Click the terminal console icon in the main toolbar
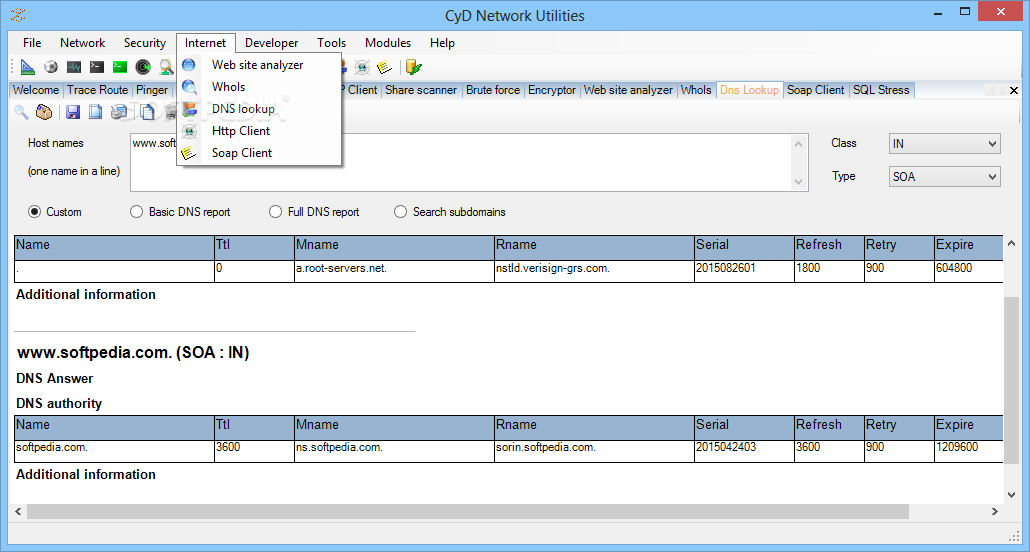The width and height of the screenshot is (1030, 552). (x=97, y=67)
